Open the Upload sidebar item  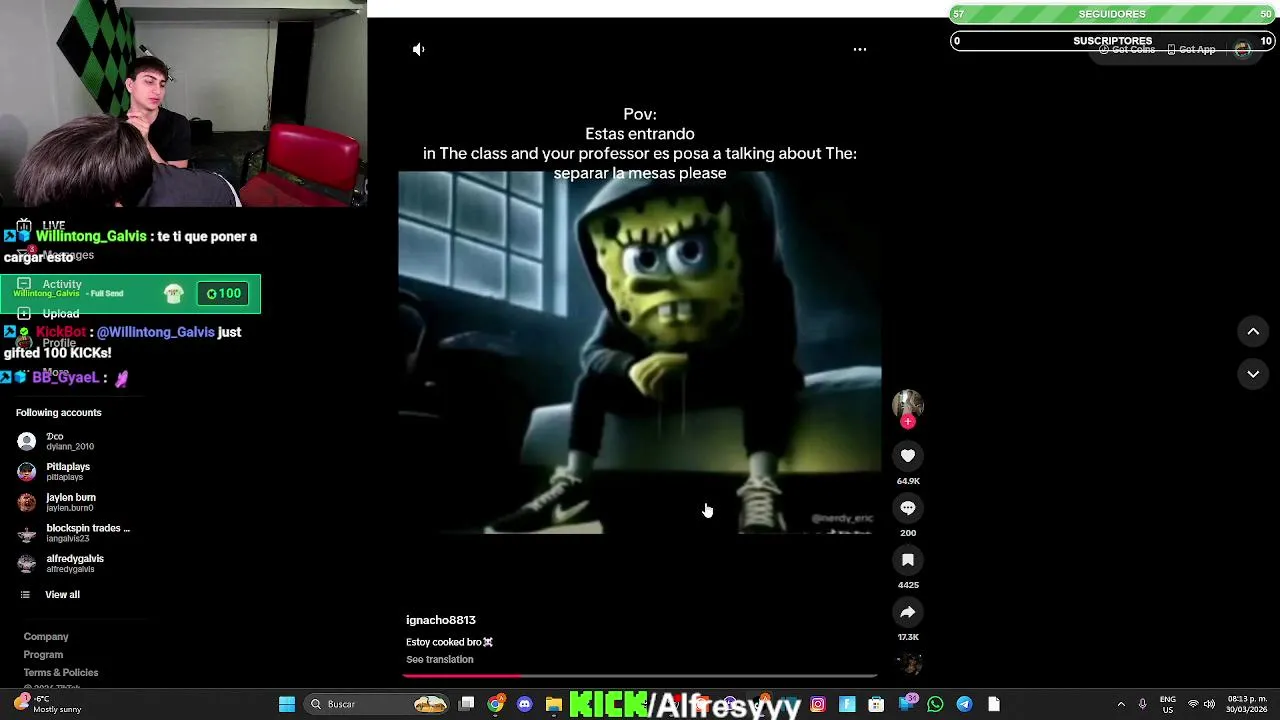tap(48, 313)
